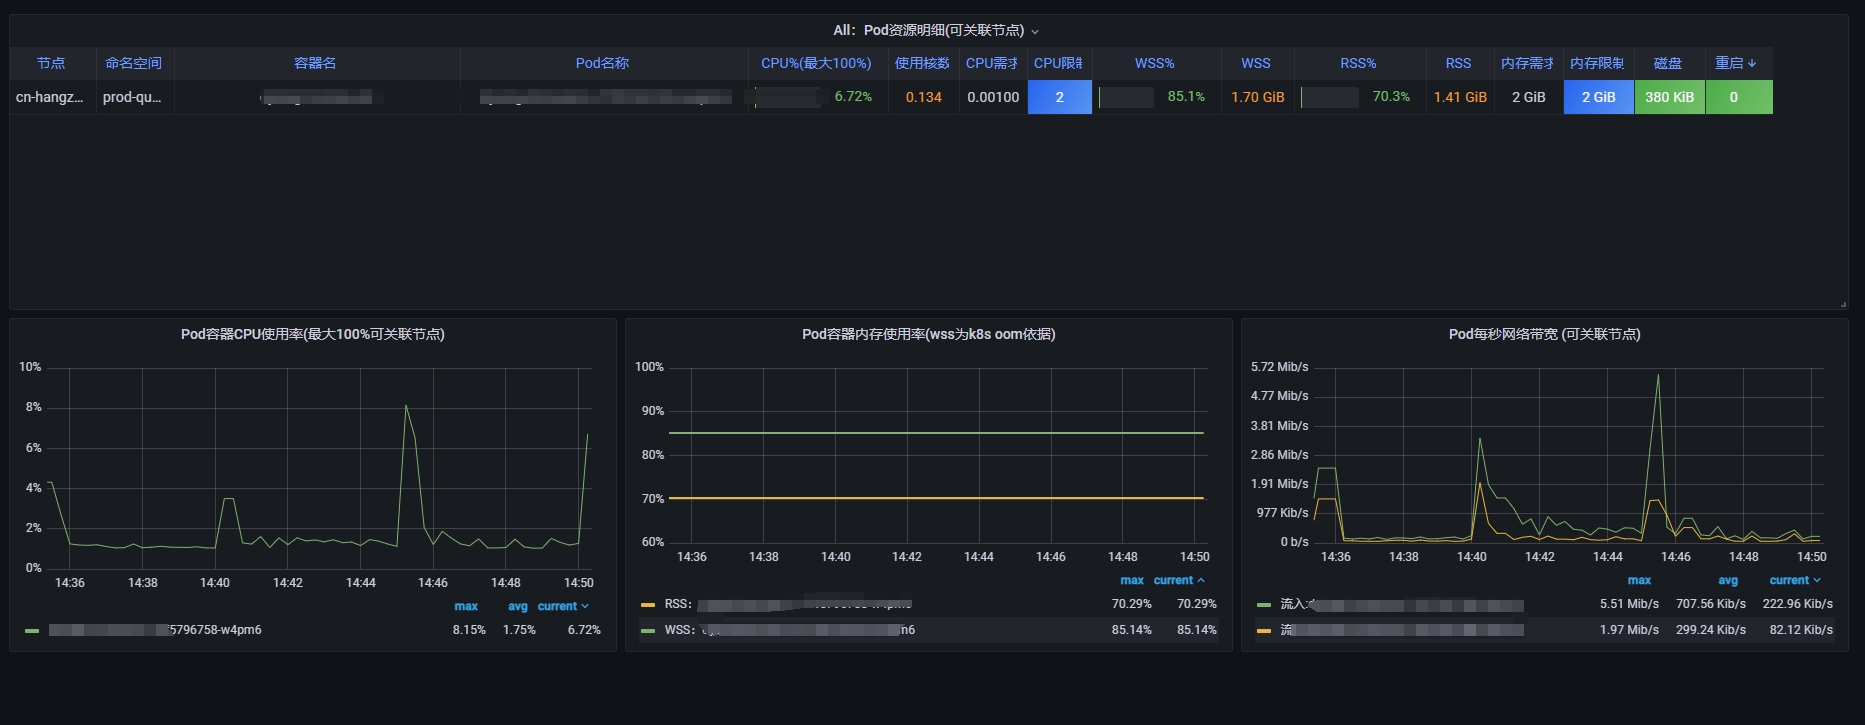Sort table by the Pod名称 column header
1865x725 pixels.
602,63
